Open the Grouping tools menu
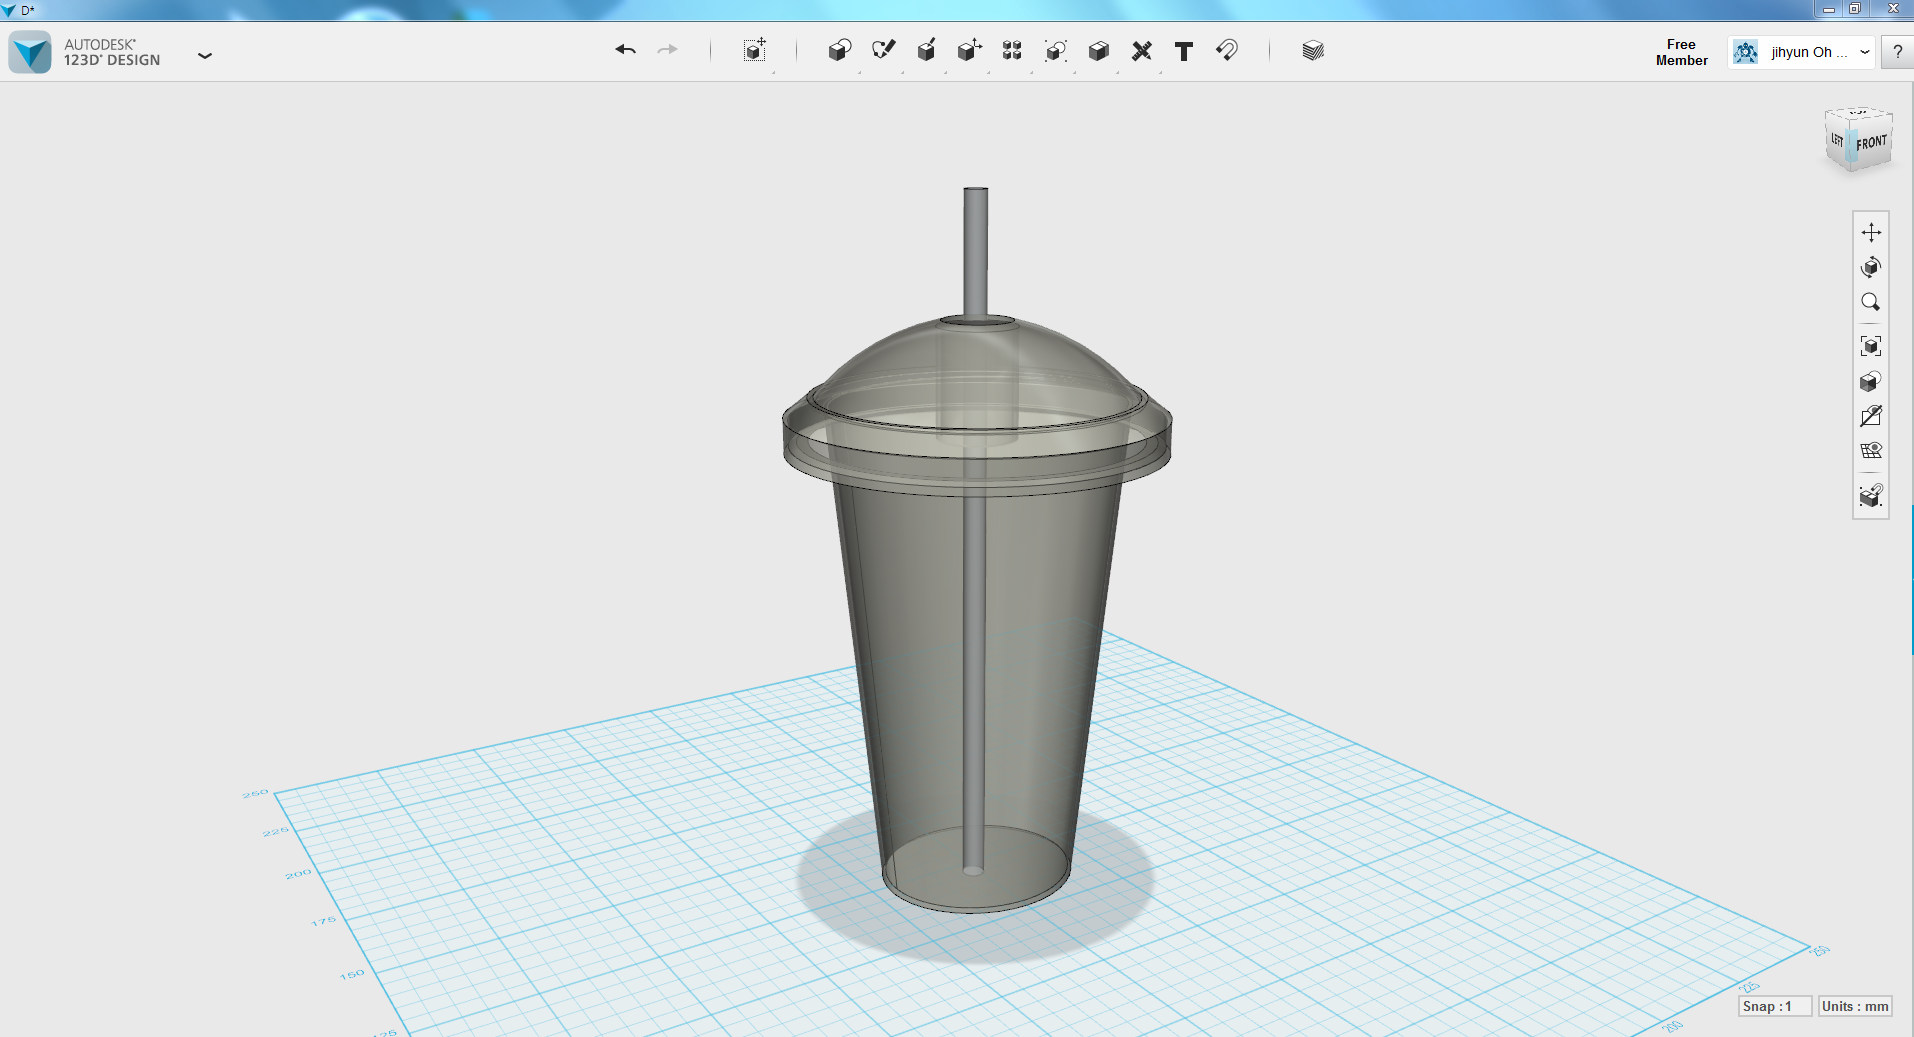The height and width of the screenshot is (1037, 1914). coord(1055,51)
